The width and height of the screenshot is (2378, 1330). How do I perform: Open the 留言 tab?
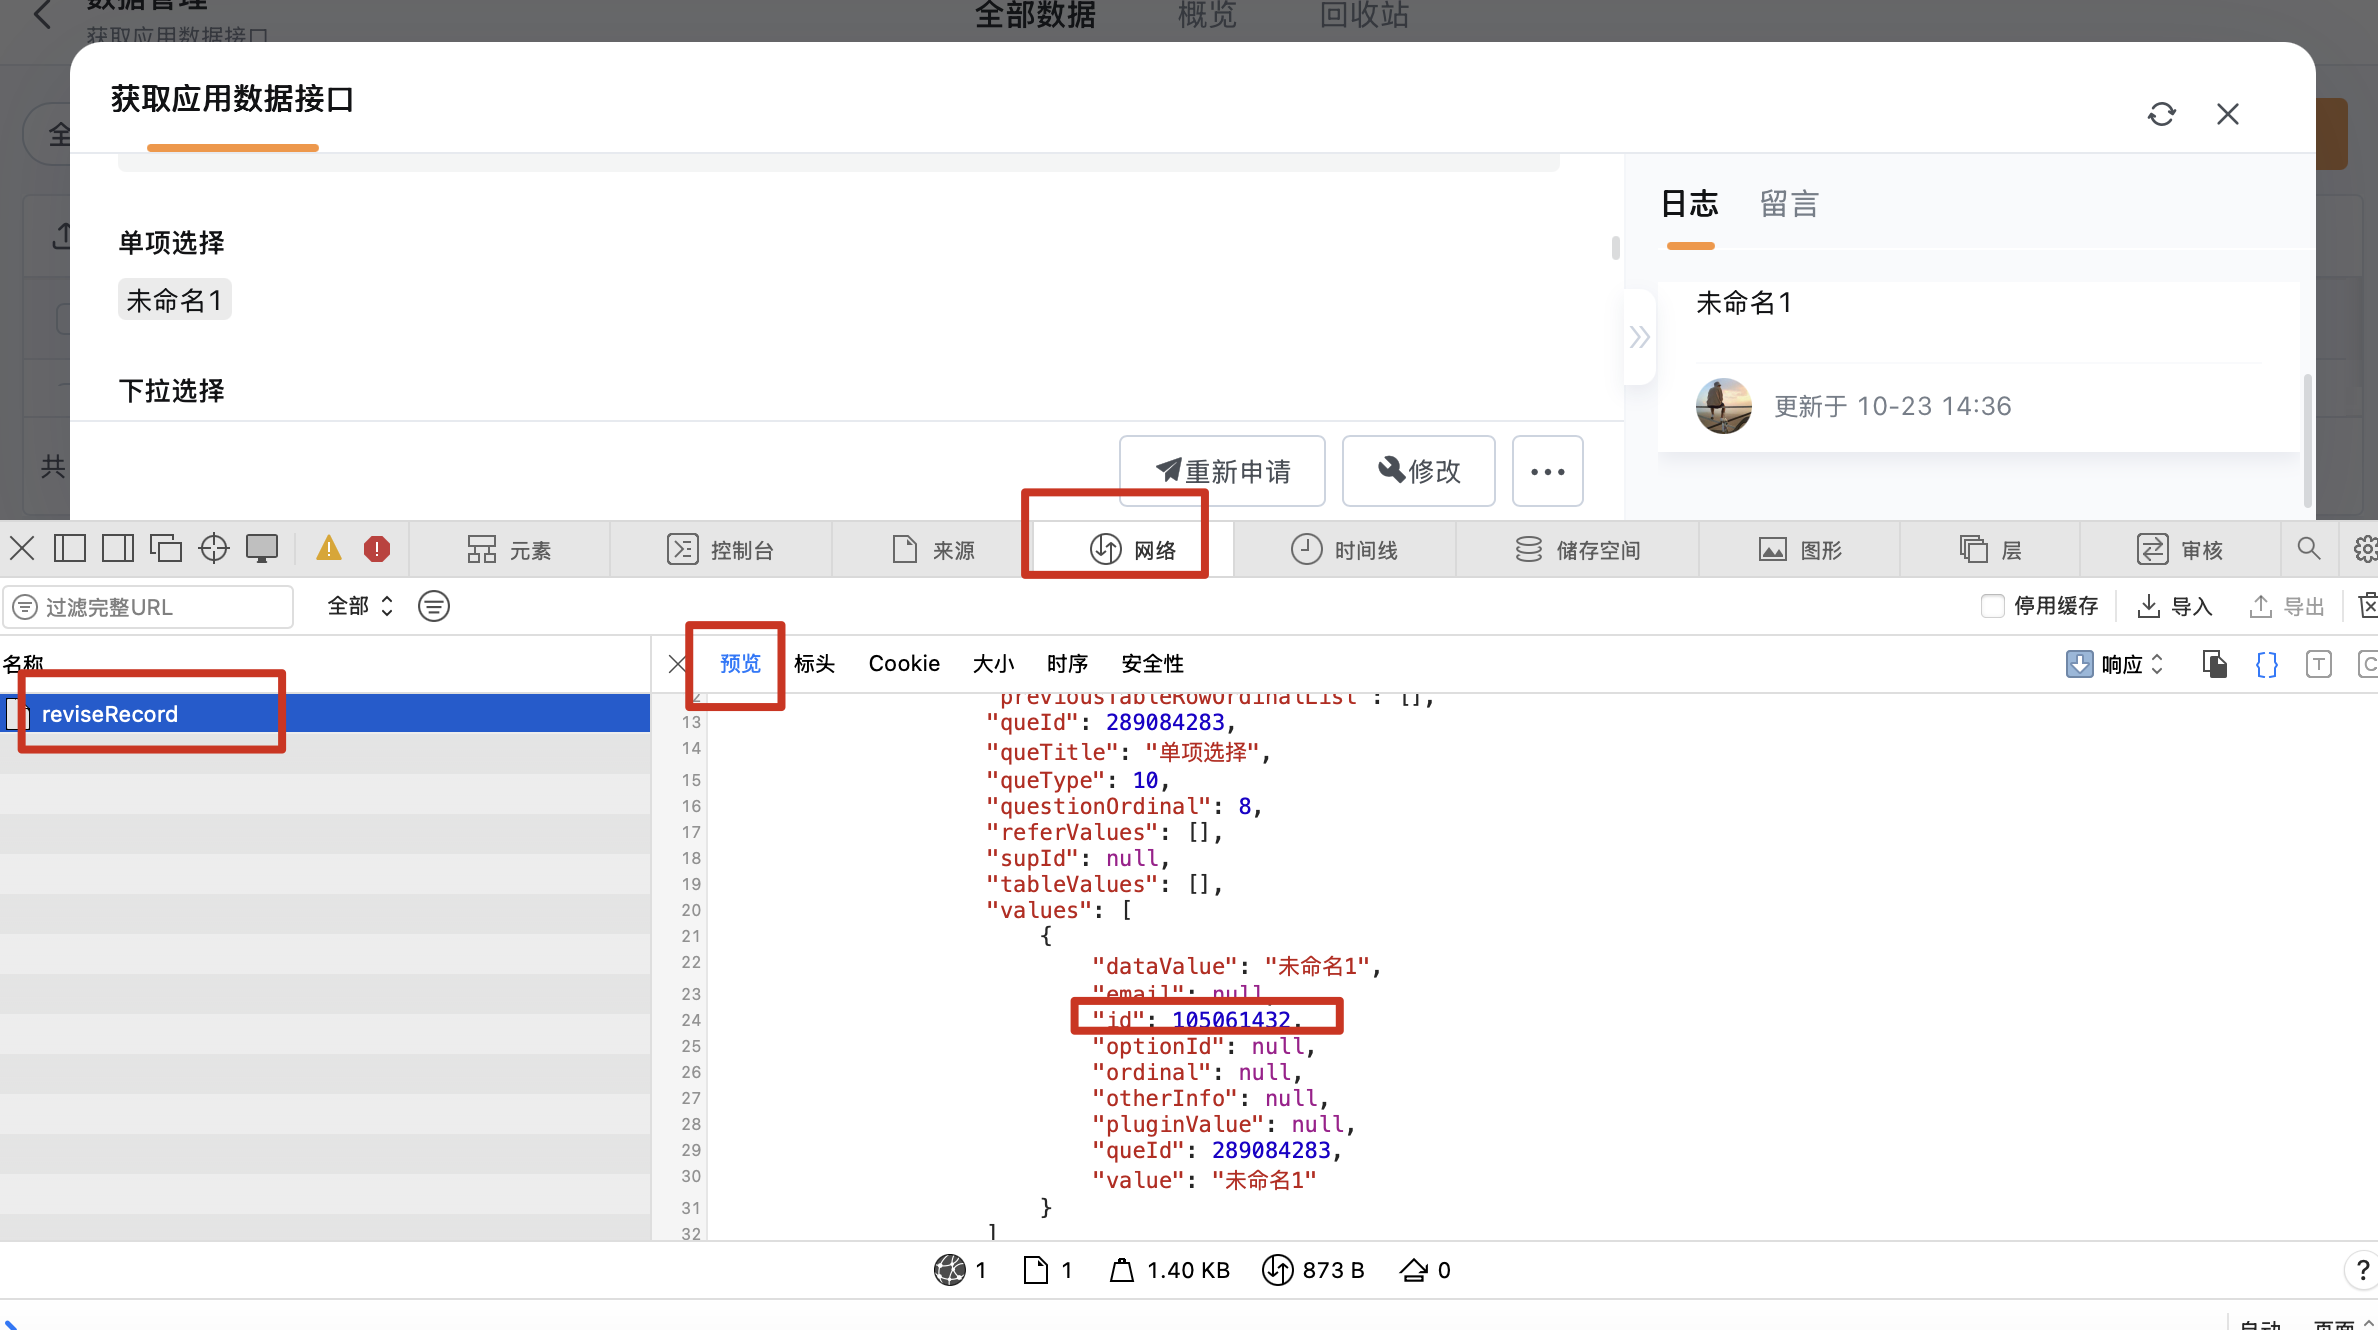click(x=1789, y=204)
